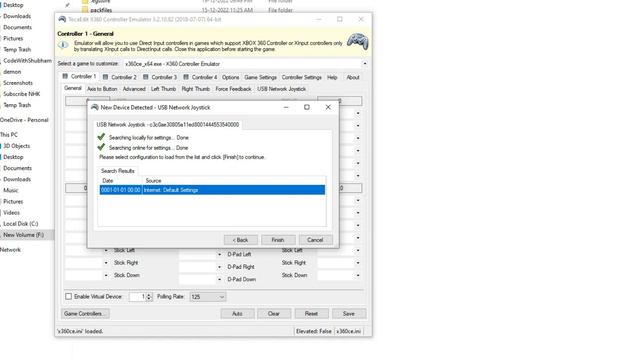
Task: Select the USB Network Joystick device tab in dialog
Action: click(167, 125)
